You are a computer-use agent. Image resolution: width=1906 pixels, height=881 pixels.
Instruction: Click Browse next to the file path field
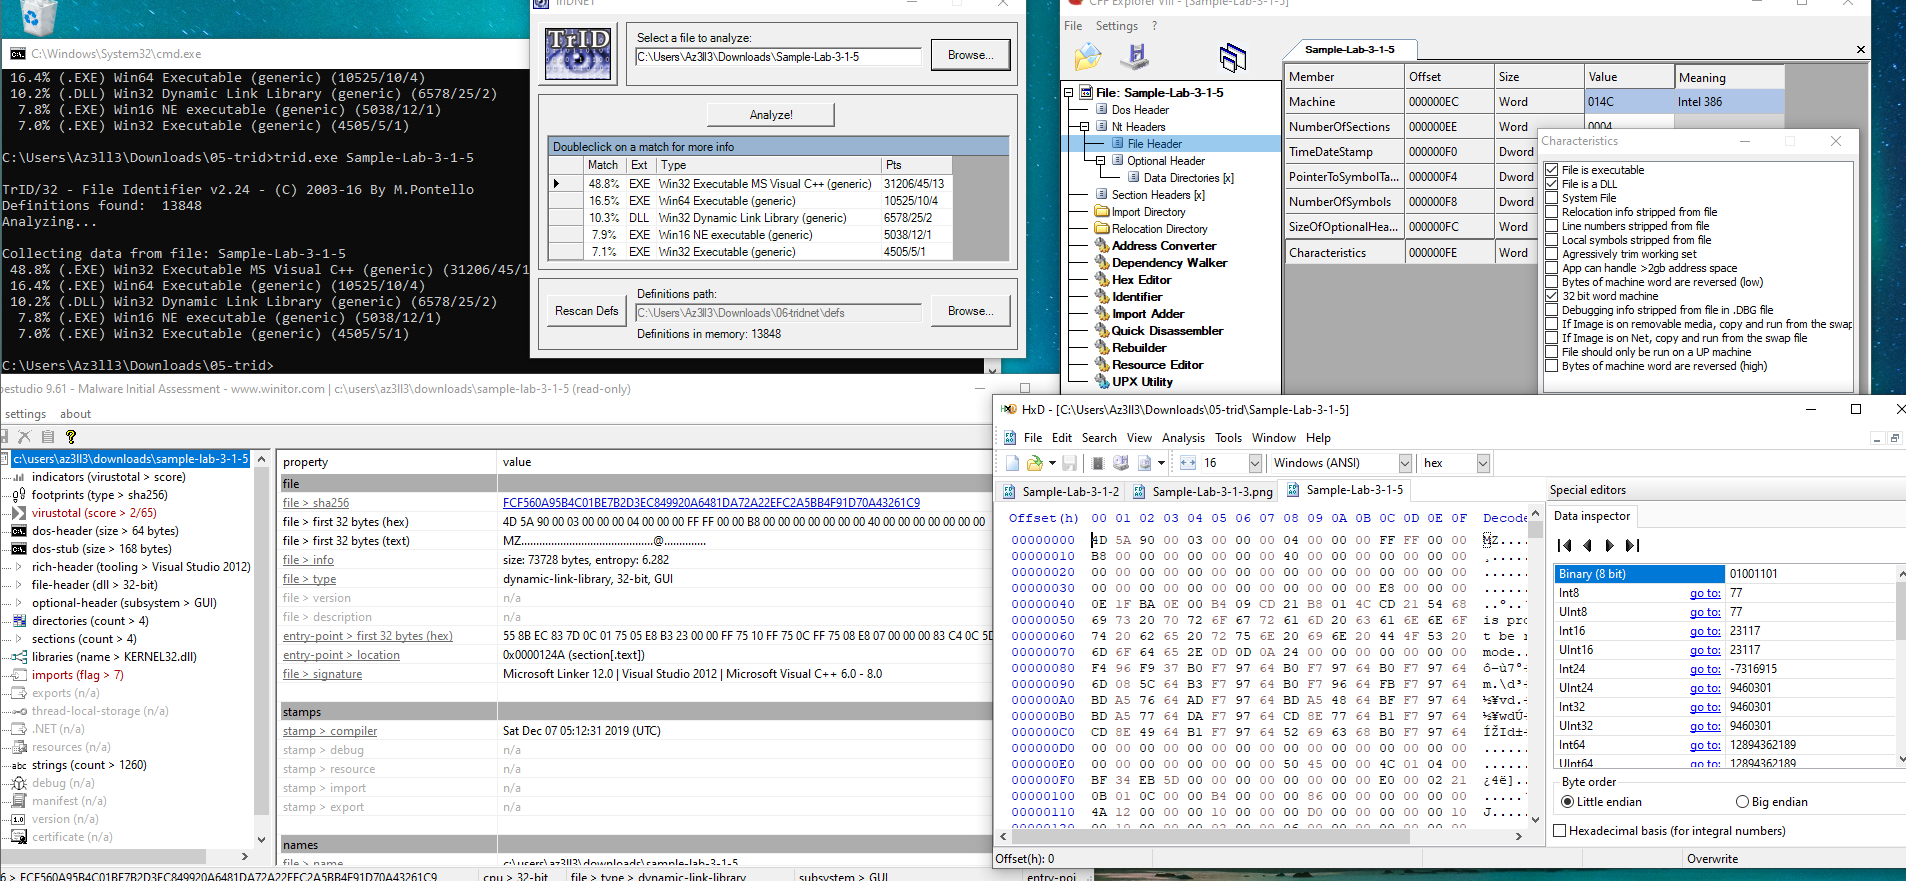point(970,56)
